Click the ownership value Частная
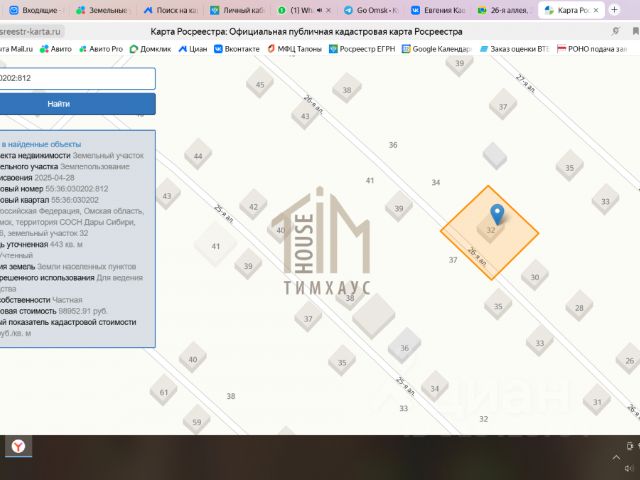The width and height of the screenshot is (640, 480). point(67,300)
